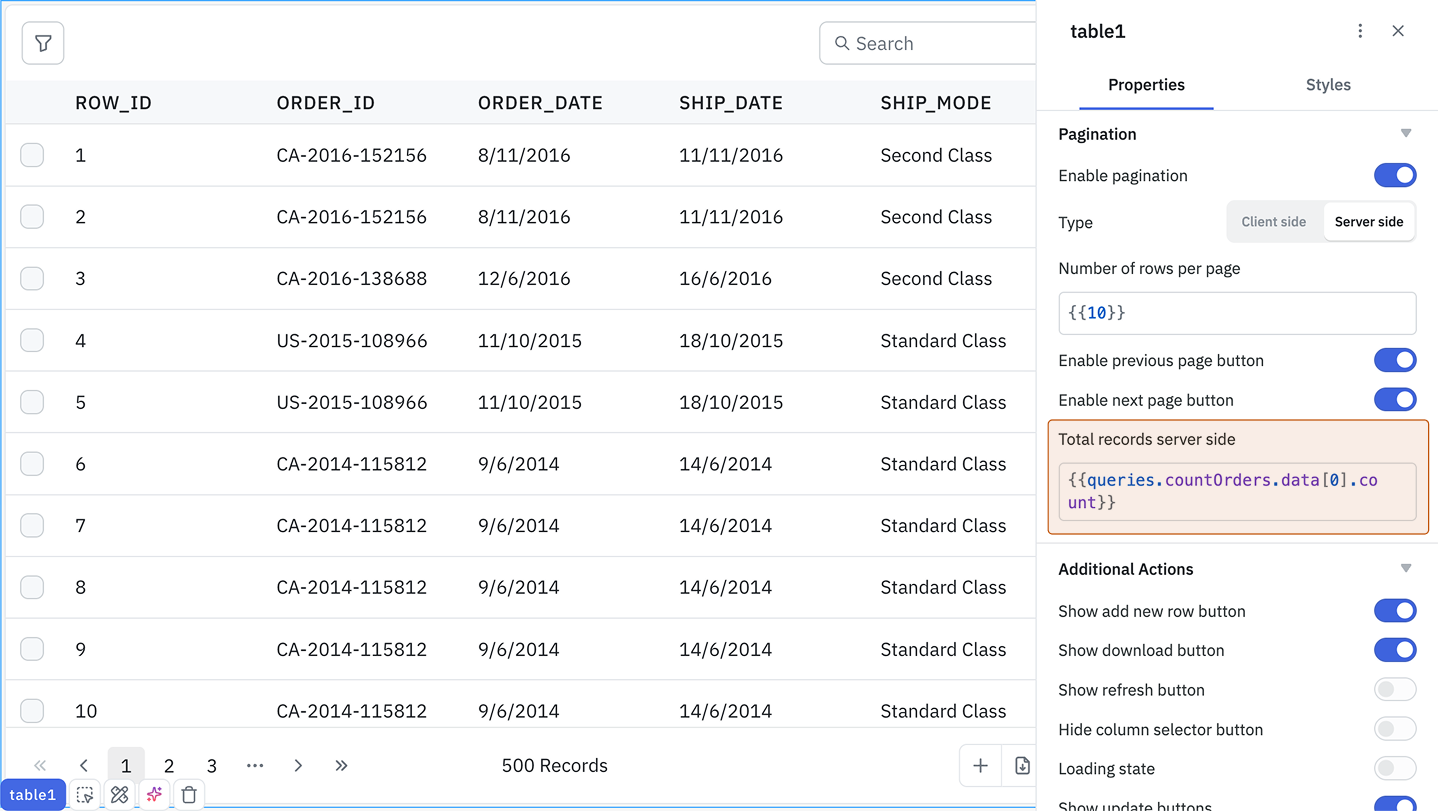This screenshot has height=811, width=1439.
Task: Go to previous page arrow
Action: click(84, 765)
